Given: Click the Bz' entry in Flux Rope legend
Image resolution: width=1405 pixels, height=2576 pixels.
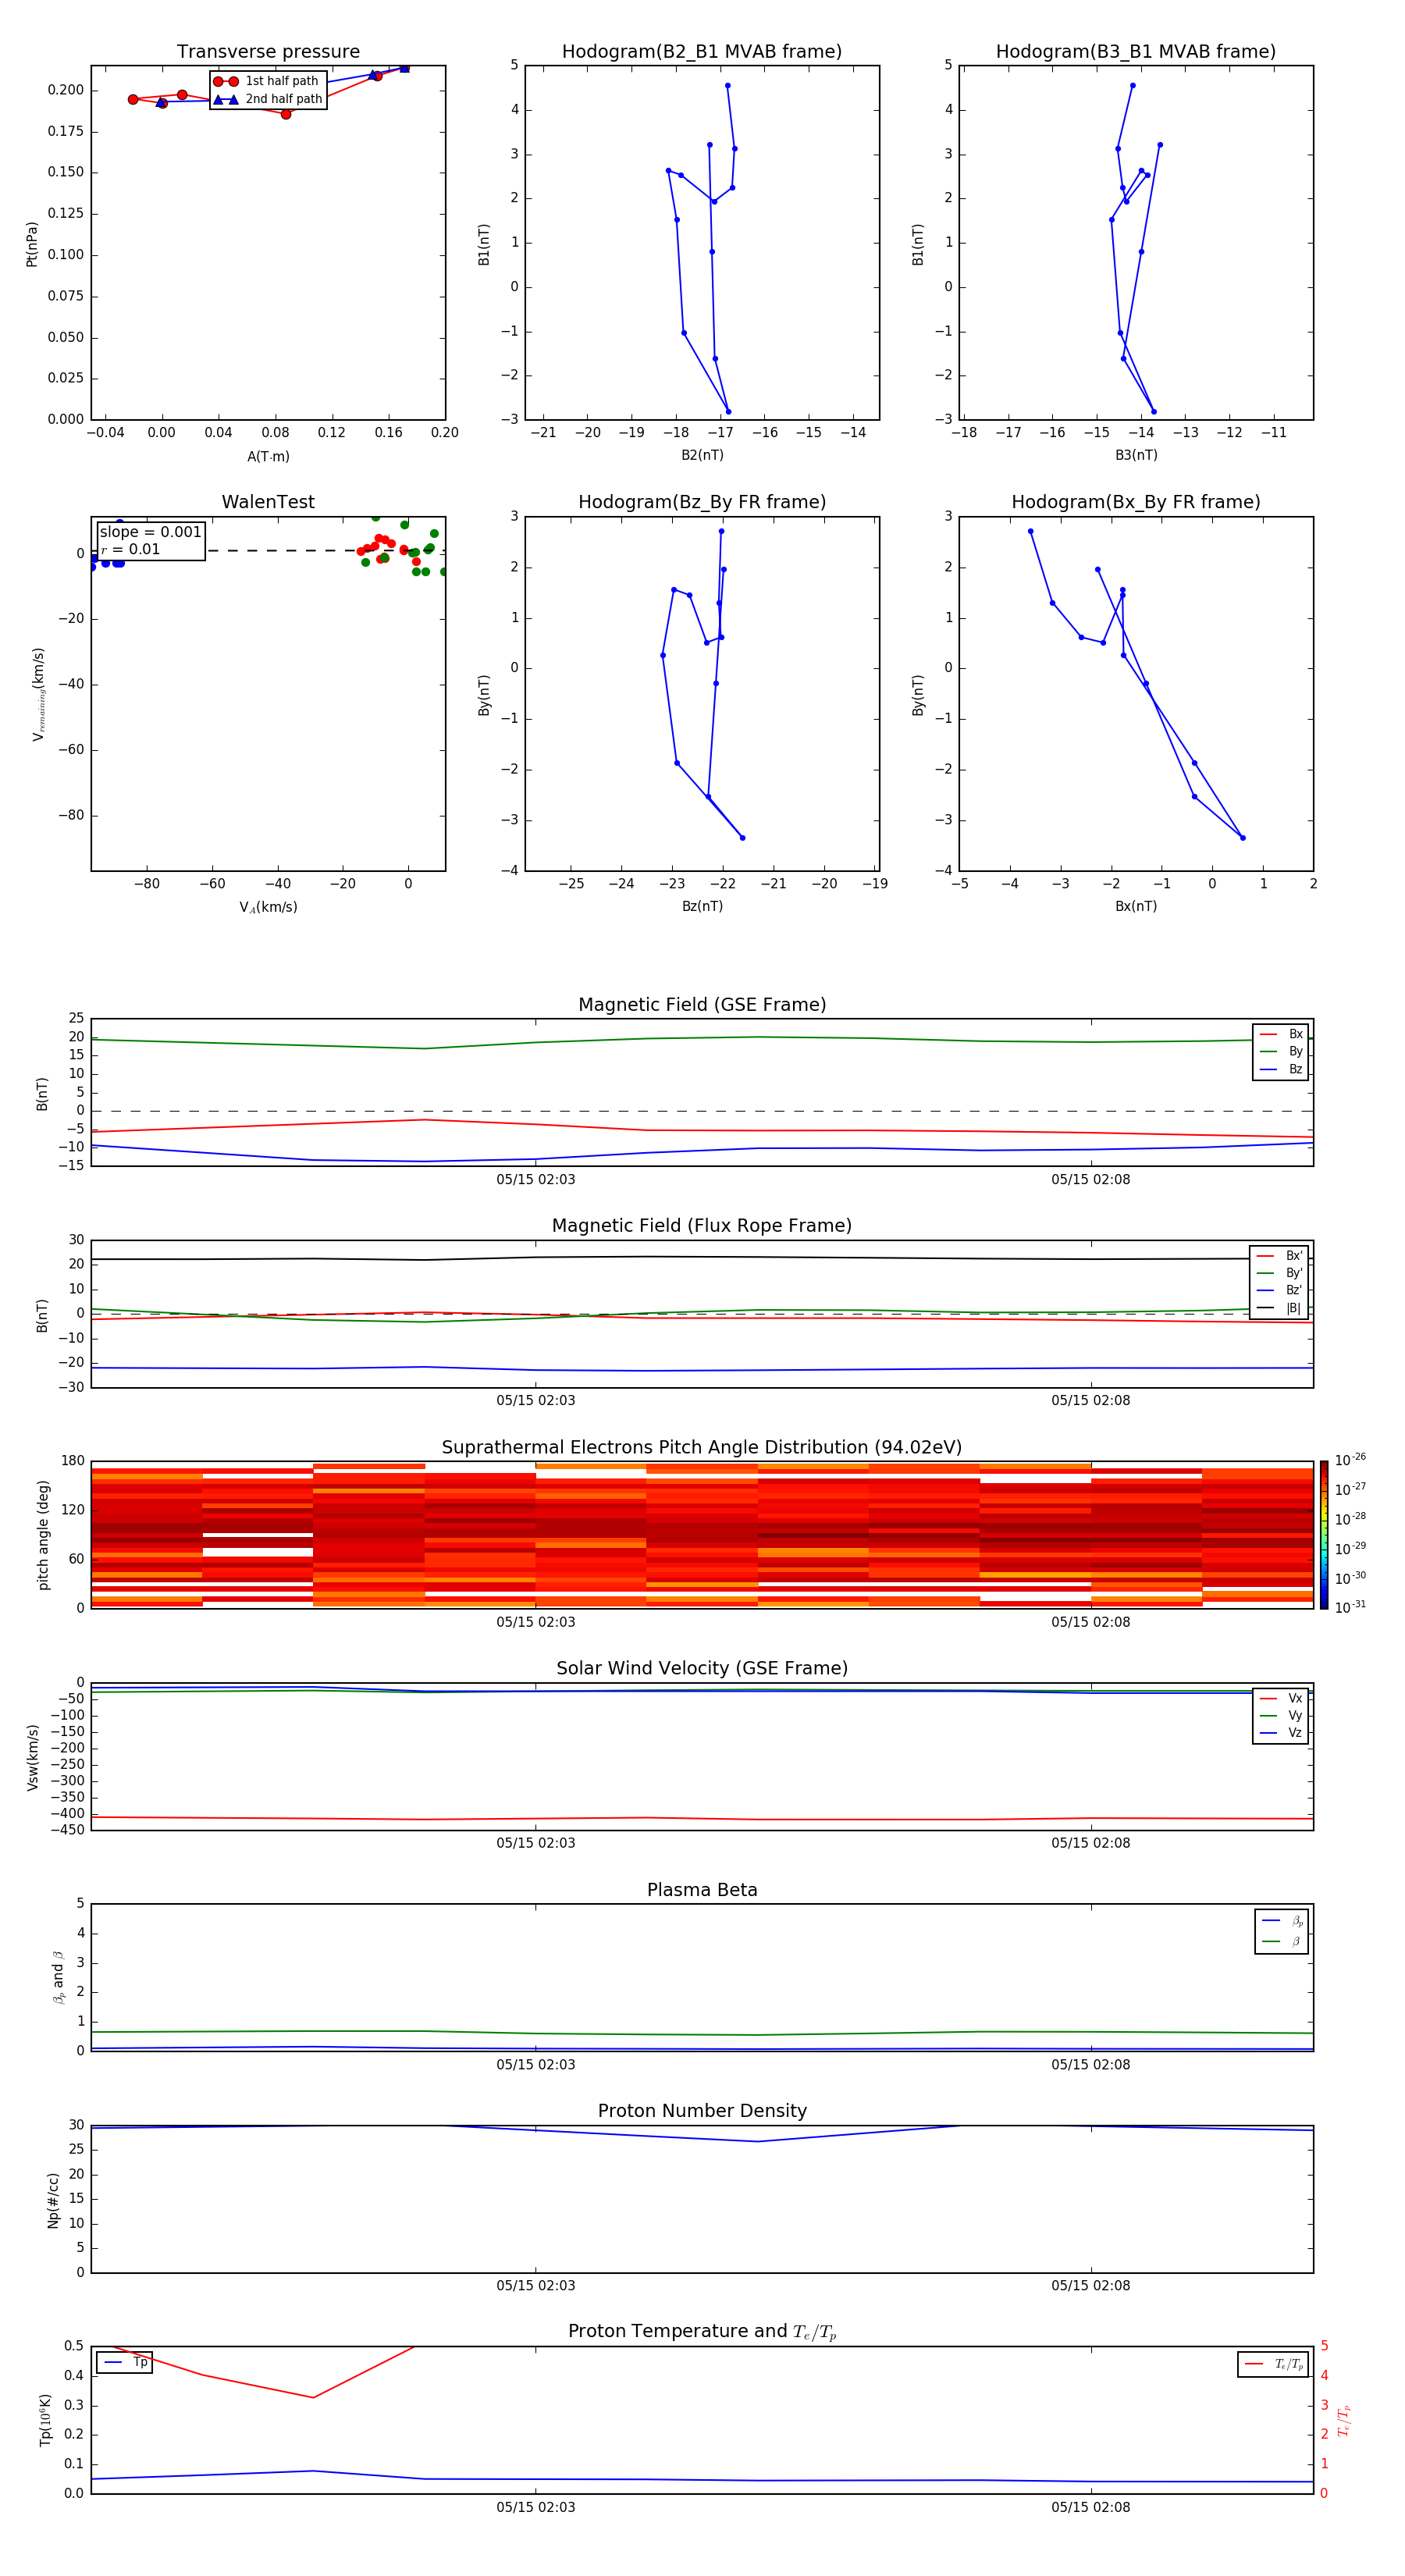Looking at the screenshot, I should tap(1279, 1291).
